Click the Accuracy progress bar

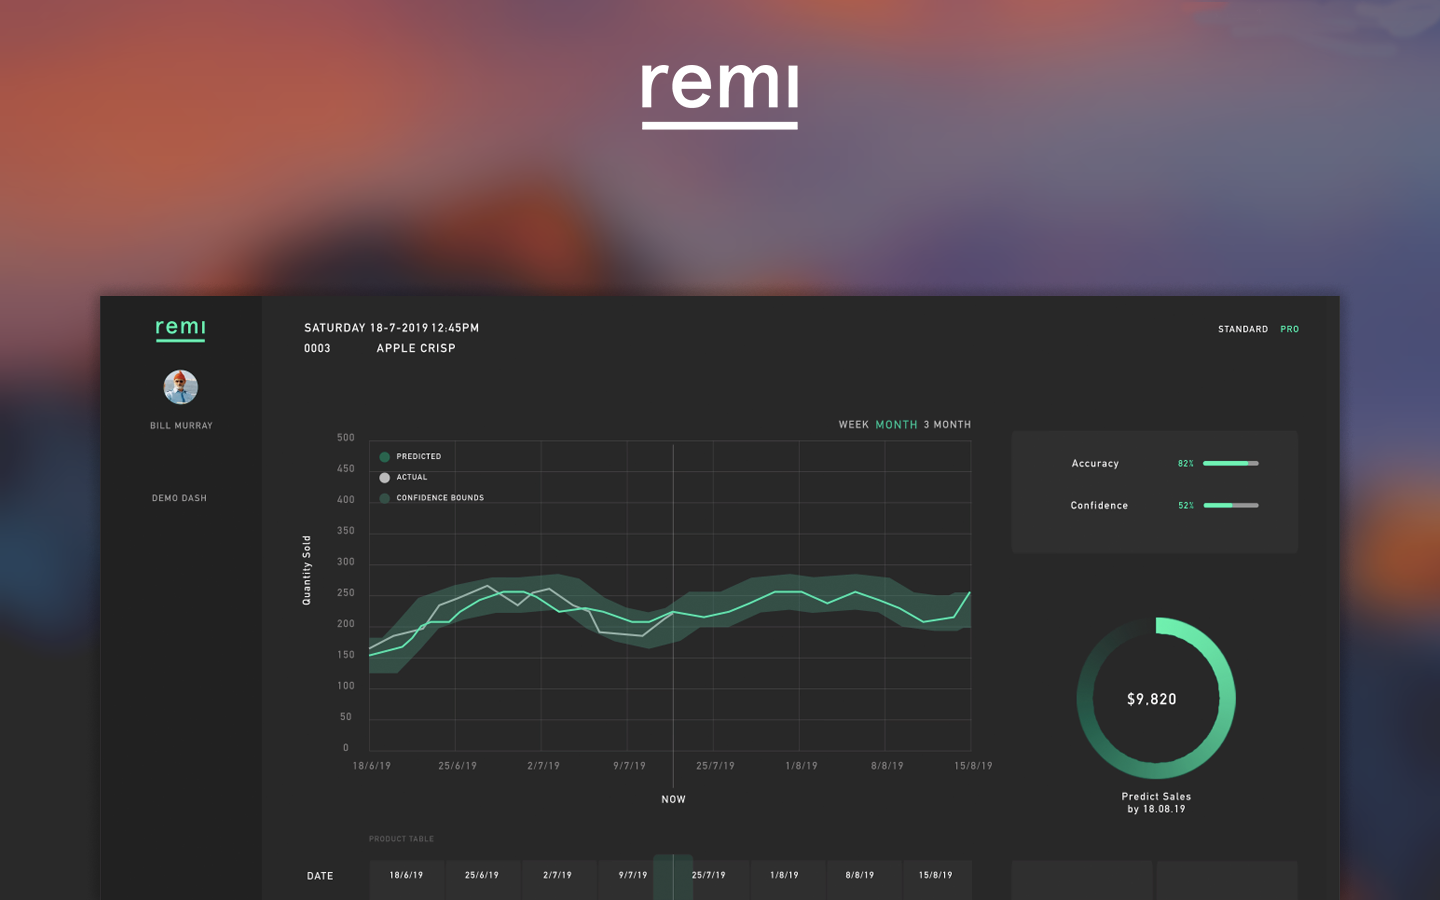pos(1231,464)
